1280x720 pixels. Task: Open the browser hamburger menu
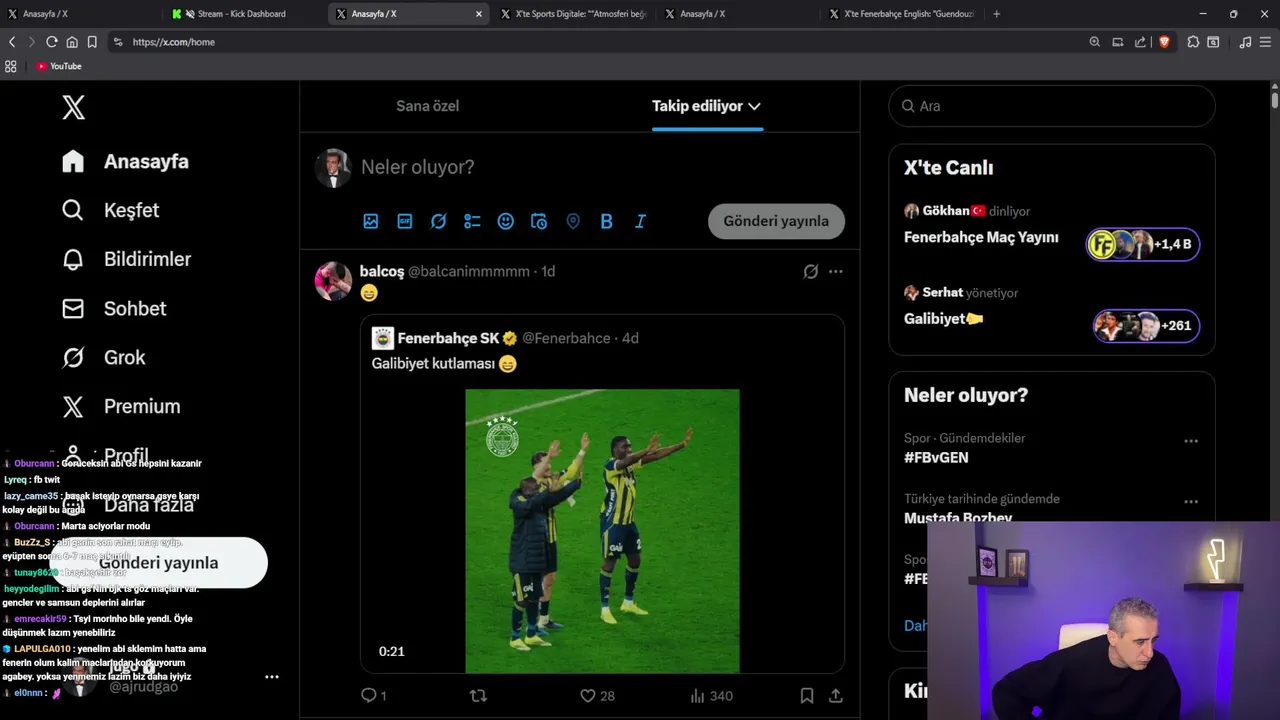pos(1266,42)
